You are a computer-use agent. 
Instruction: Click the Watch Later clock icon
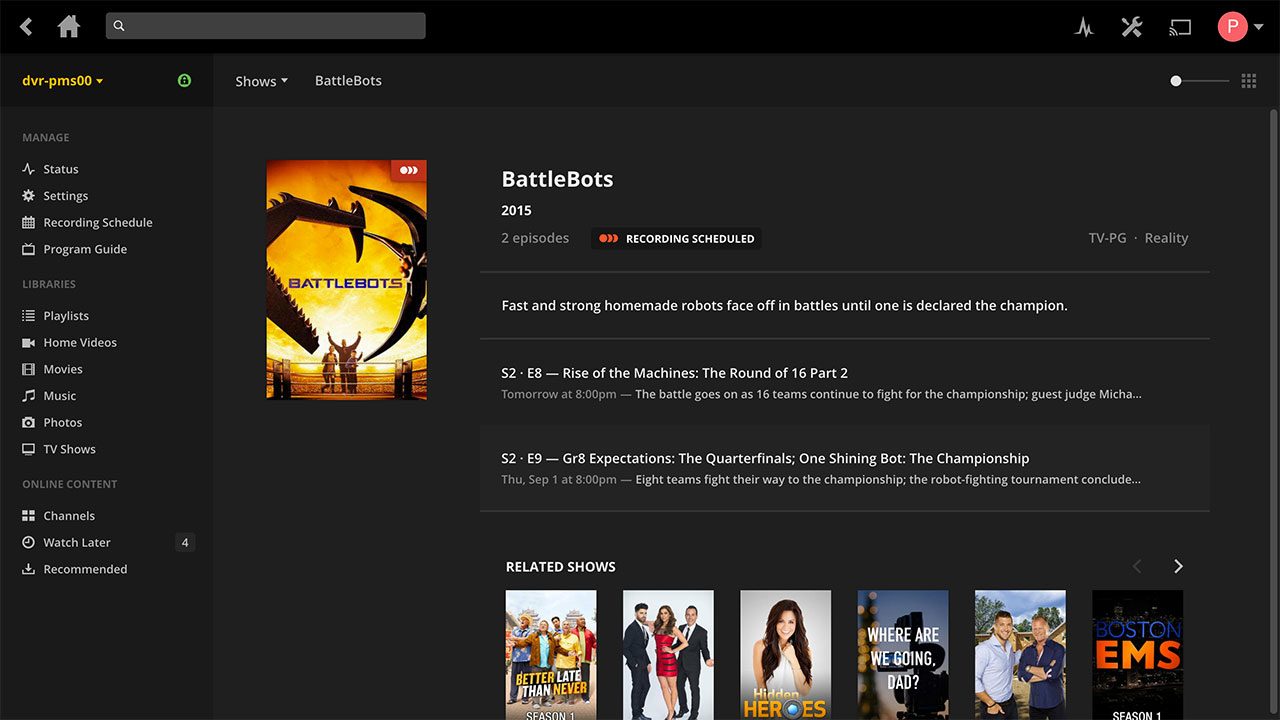[x=28, y=542]
